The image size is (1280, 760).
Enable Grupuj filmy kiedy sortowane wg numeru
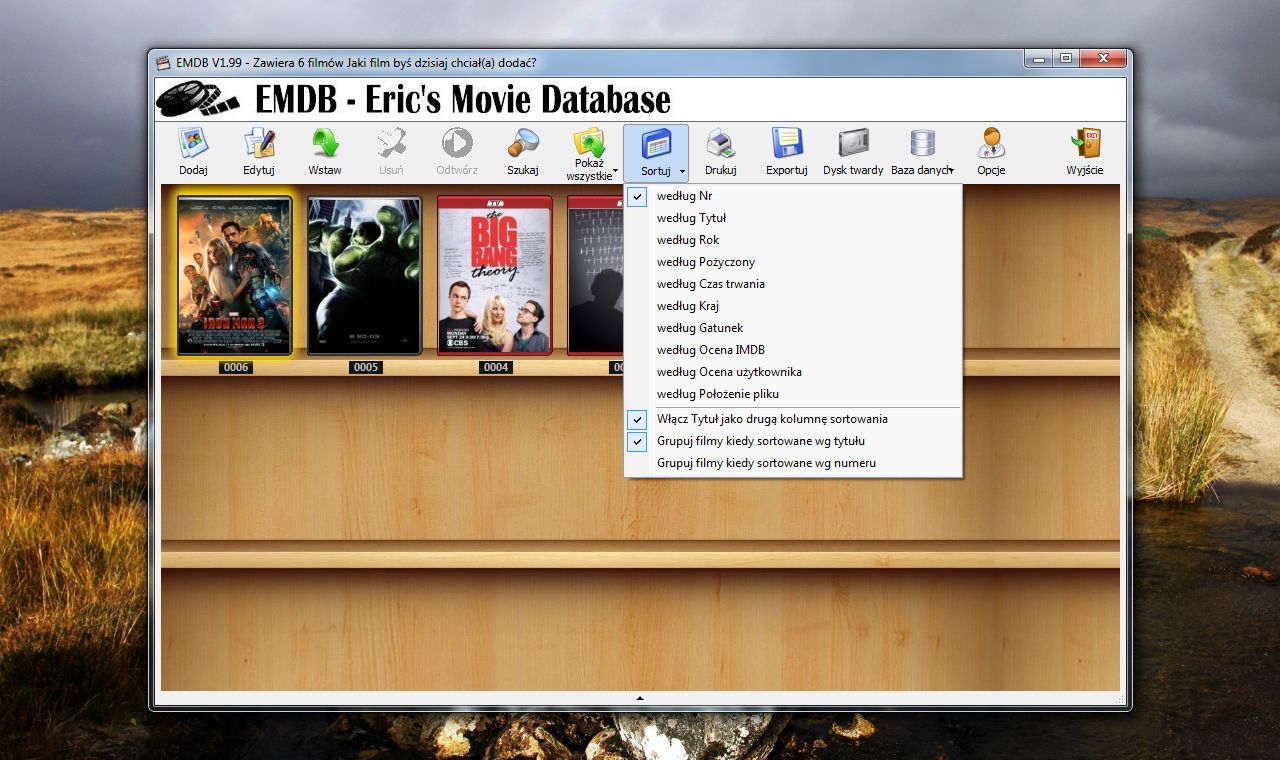793,463
